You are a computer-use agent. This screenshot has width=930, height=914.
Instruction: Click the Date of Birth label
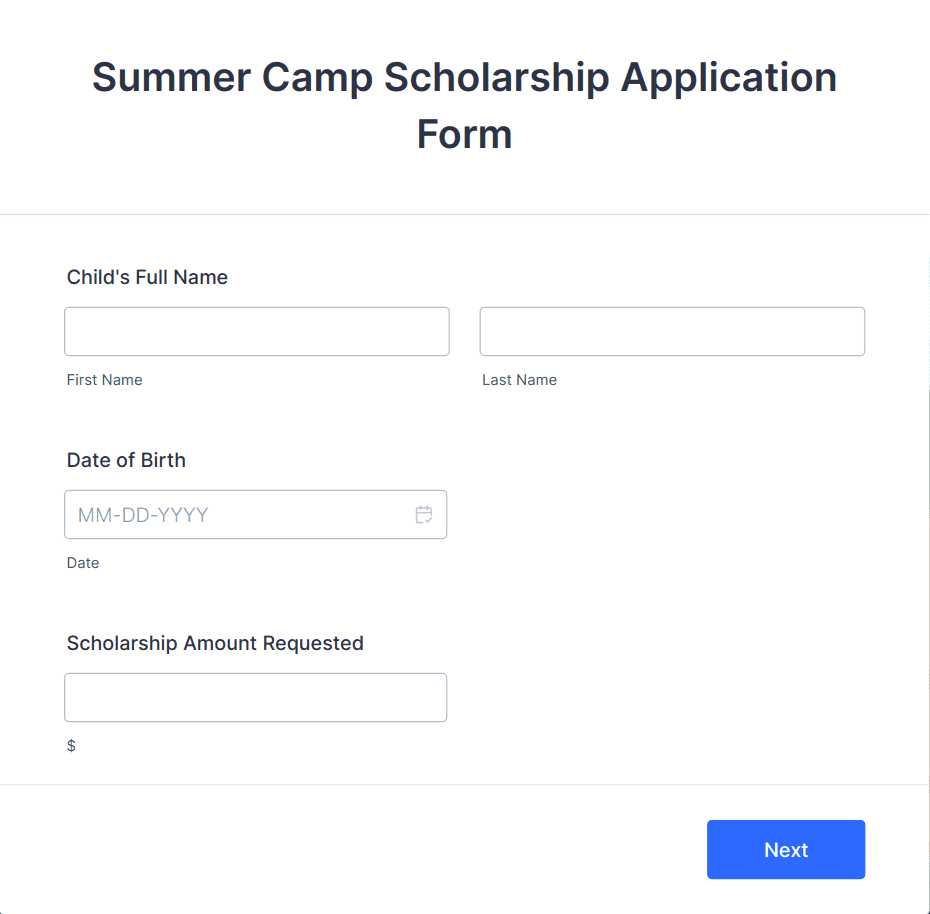(x=126, y=460)
